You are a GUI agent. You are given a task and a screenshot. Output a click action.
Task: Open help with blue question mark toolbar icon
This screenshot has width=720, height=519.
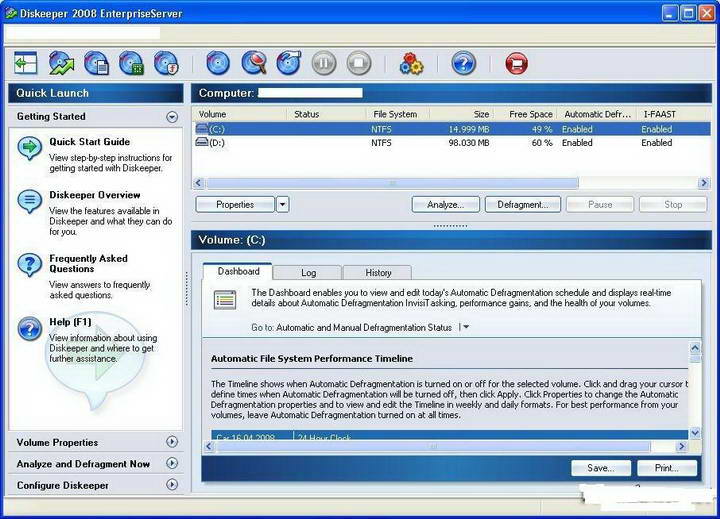464,63
